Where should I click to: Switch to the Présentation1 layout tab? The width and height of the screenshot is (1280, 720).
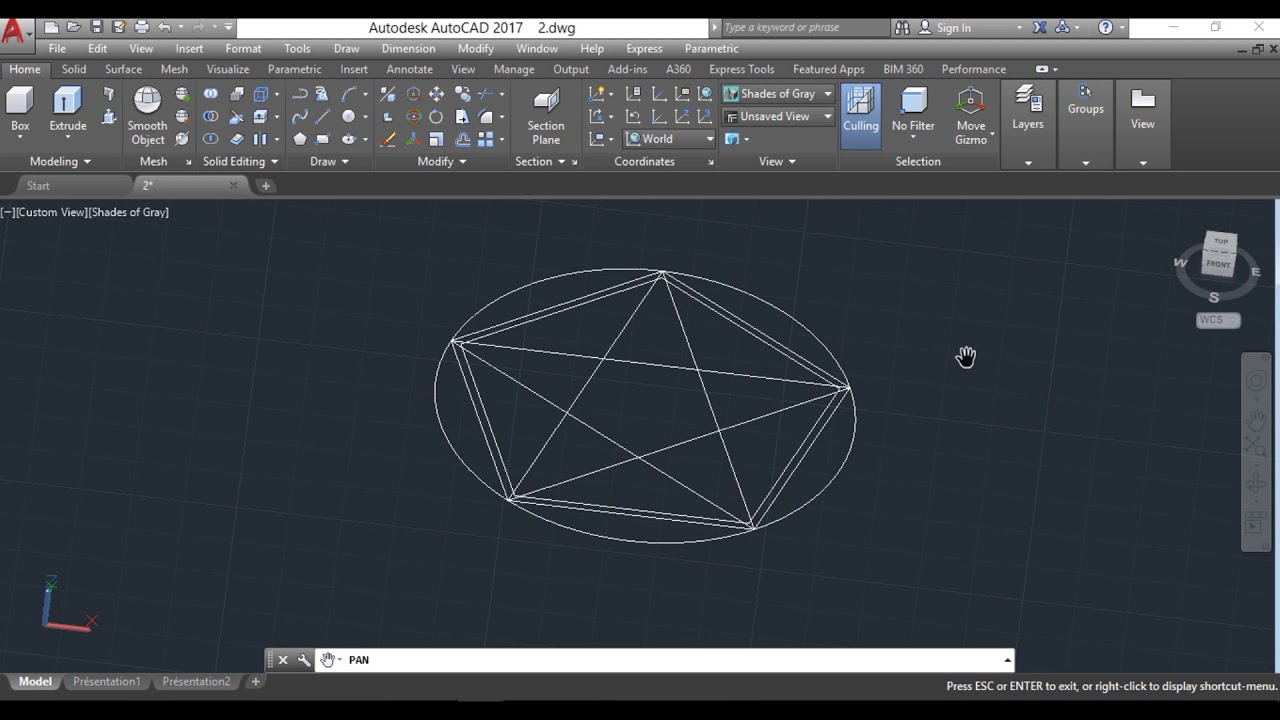107,682
